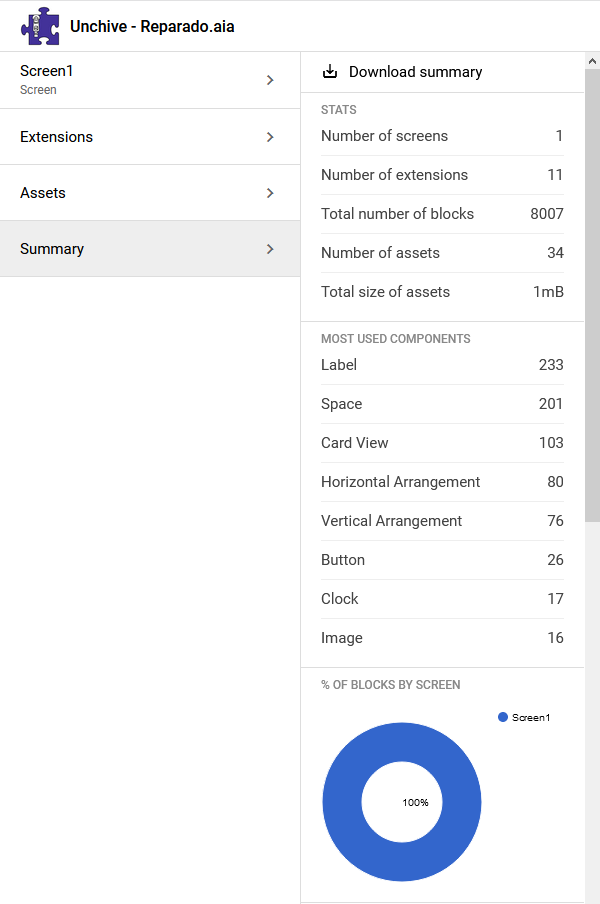Open the Assets navigation item
This screenshot has width=600, height=904.
click(x=120, y=193)
